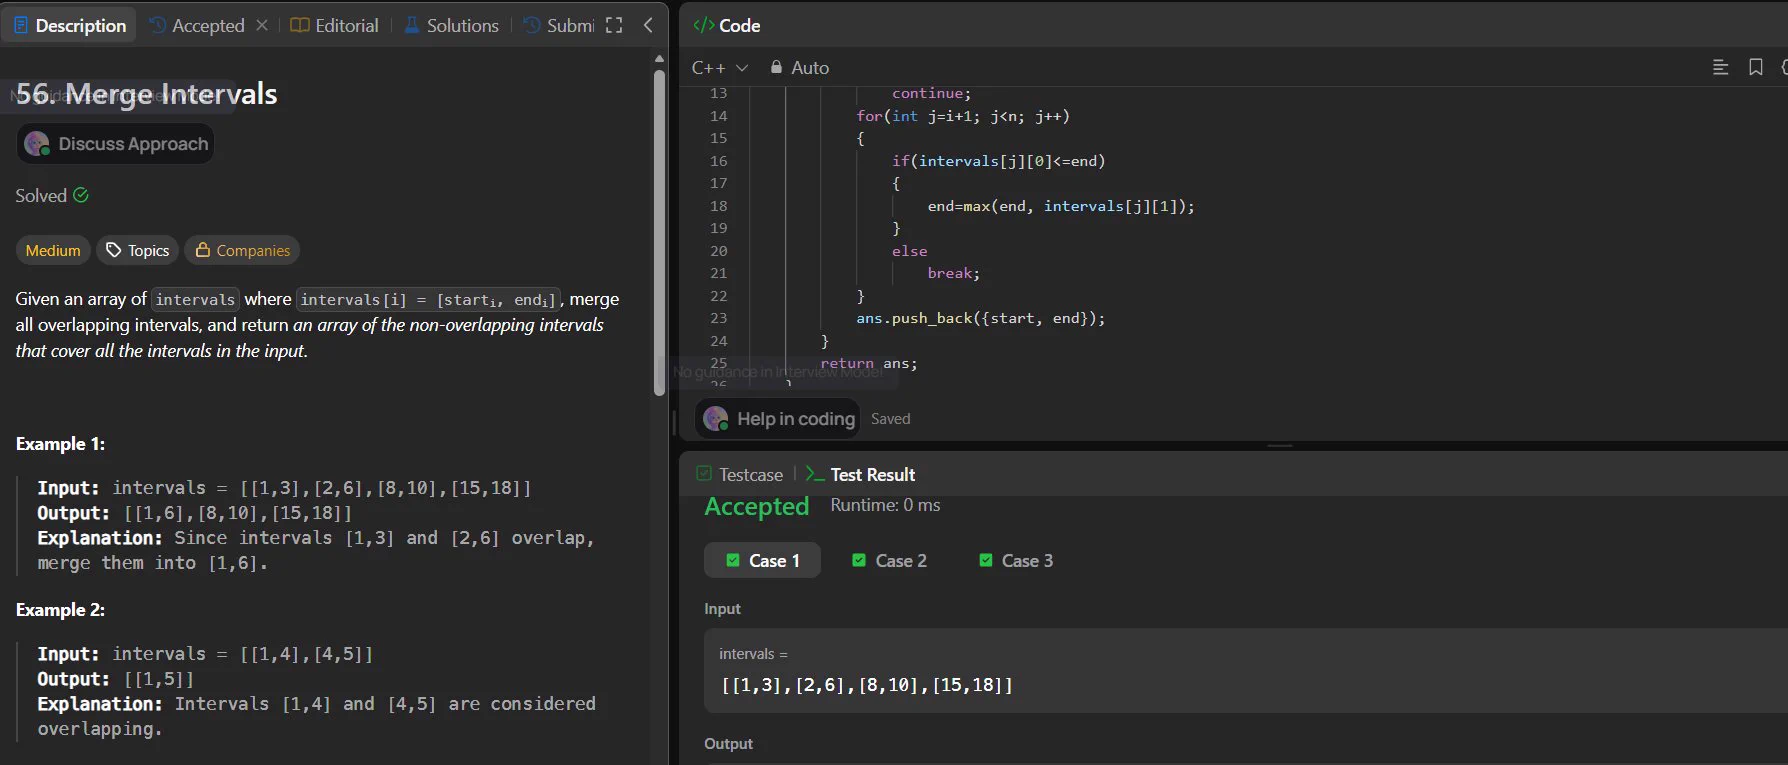This screenshot has width=1788, height=765.
Task: Open the C++ language dropdown
Action: point(720,67)
